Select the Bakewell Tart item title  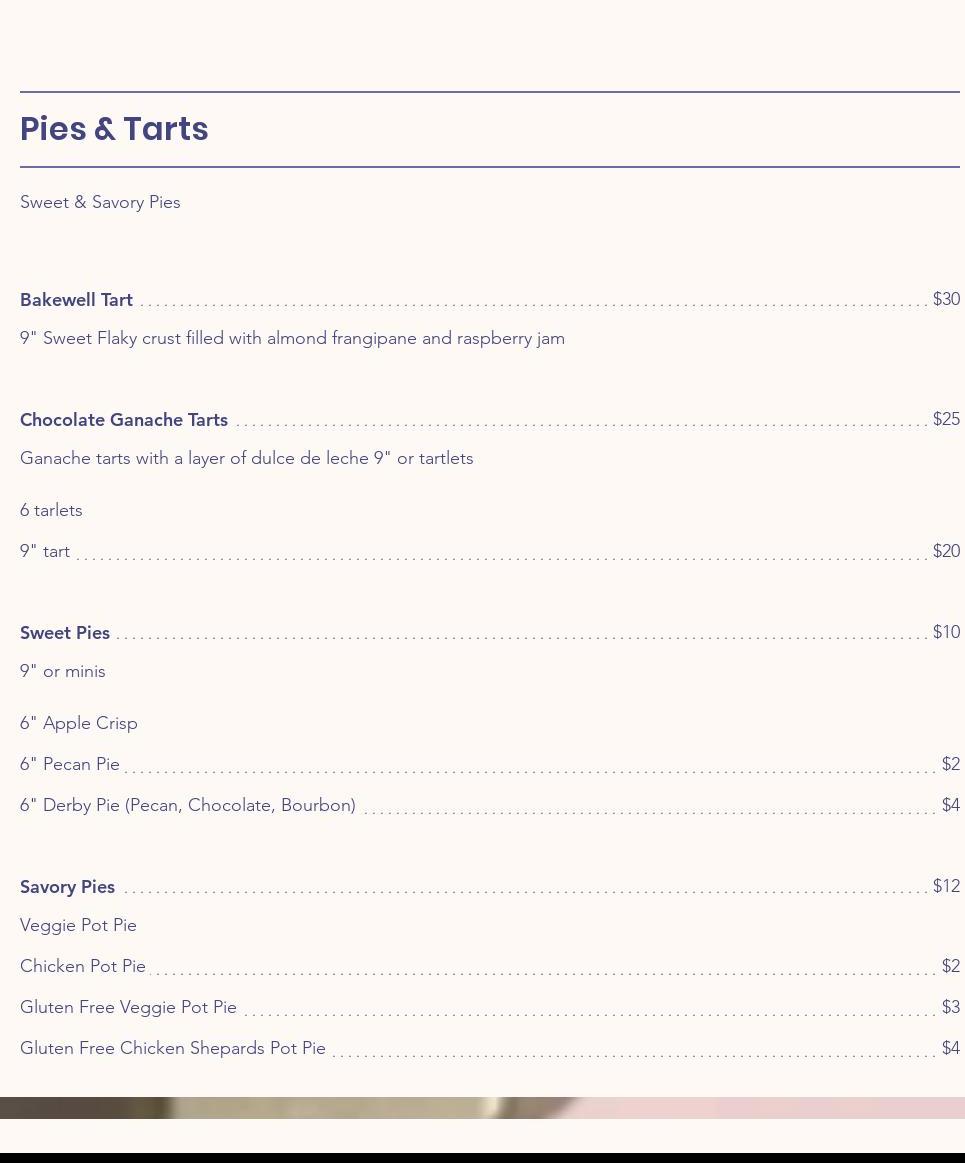coord(76,300)
